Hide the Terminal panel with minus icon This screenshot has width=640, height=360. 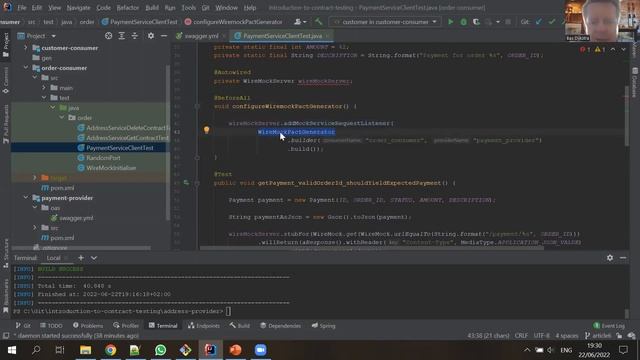[x=623, y=258]
